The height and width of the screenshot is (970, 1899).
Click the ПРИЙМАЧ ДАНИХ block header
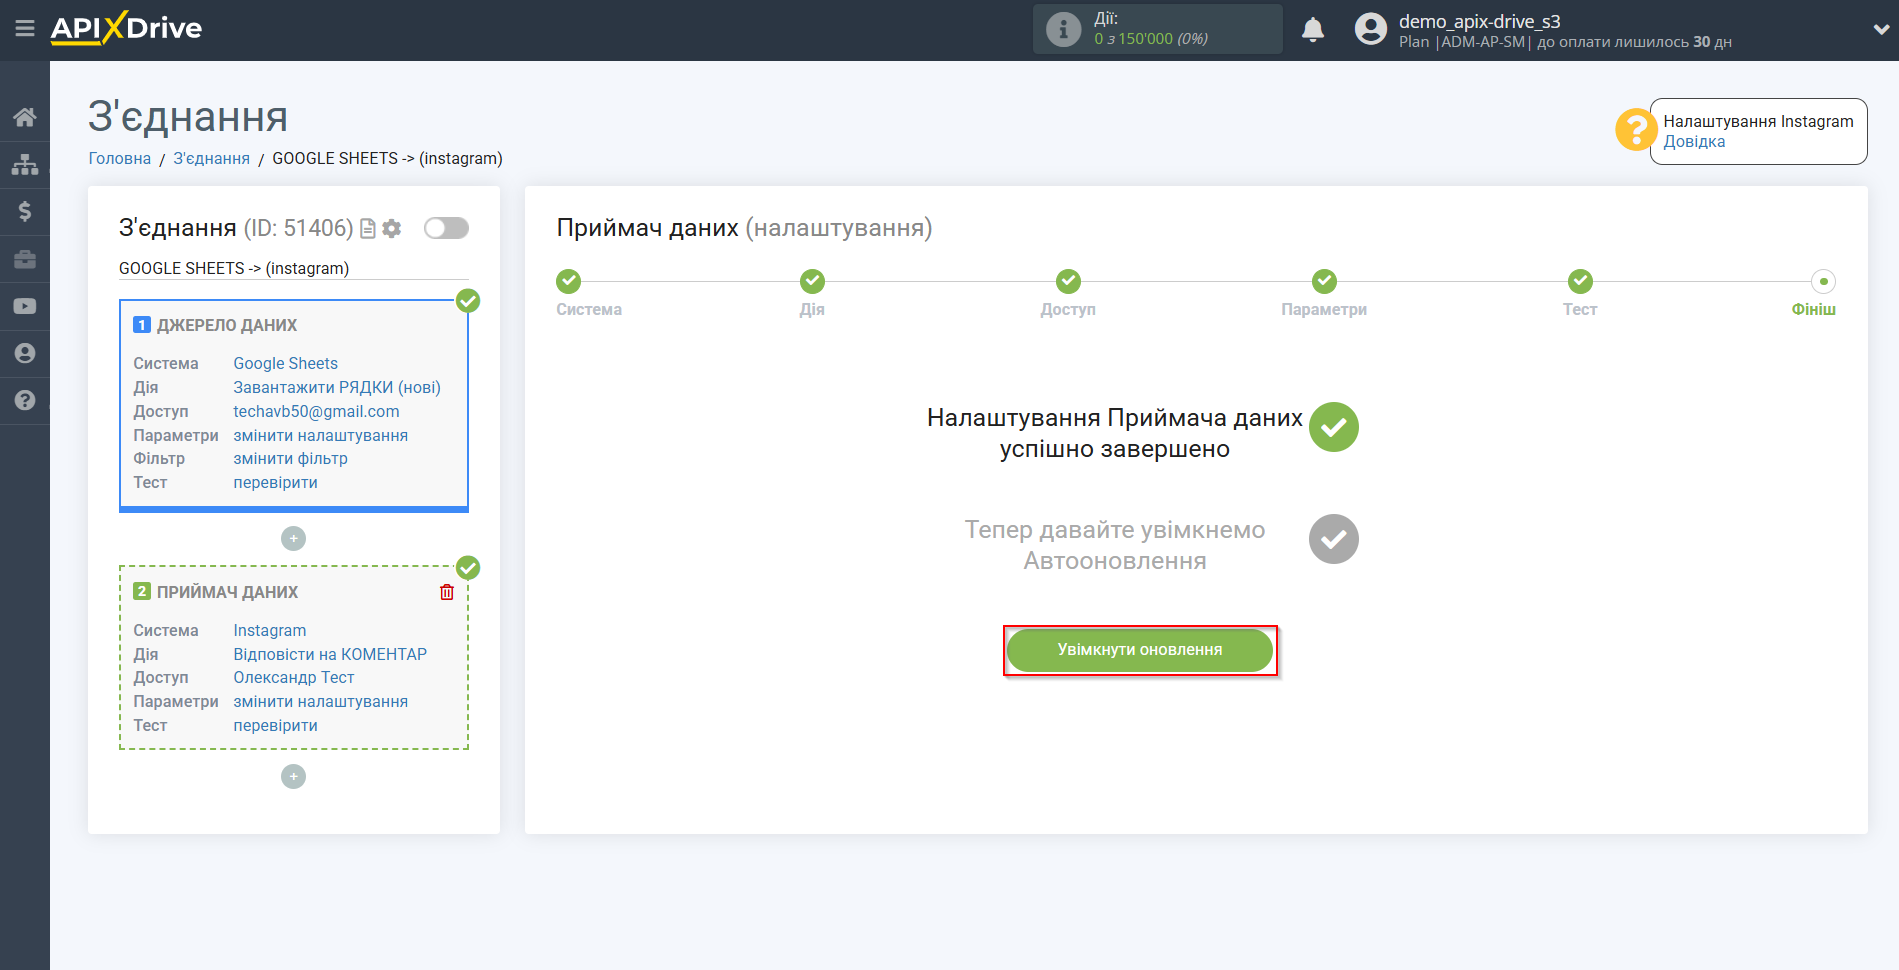[x=227, y=593]
